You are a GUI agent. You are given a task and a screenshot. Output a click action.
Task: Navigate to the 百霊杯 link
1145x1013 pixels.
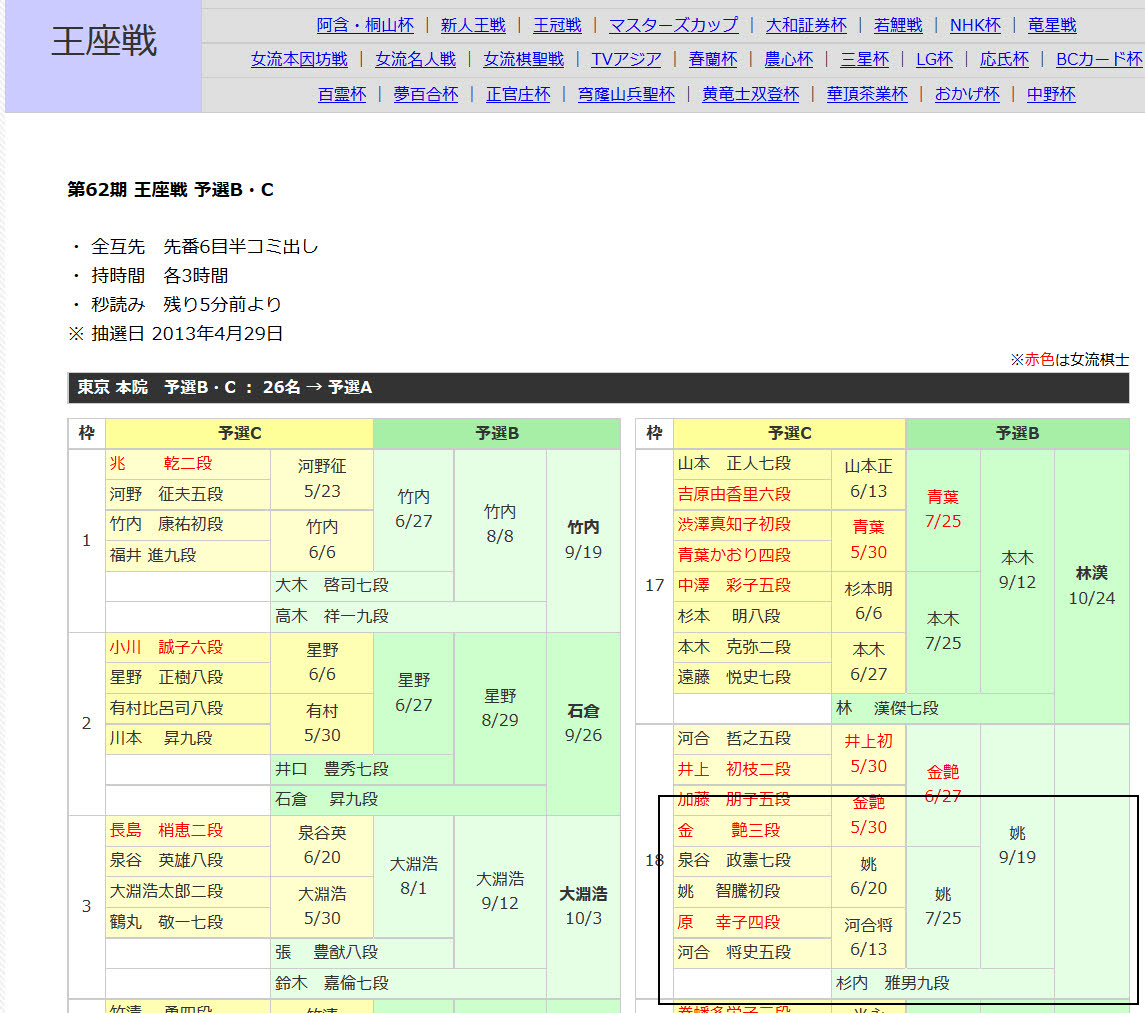pyautogui.click(x=342, y=94)
